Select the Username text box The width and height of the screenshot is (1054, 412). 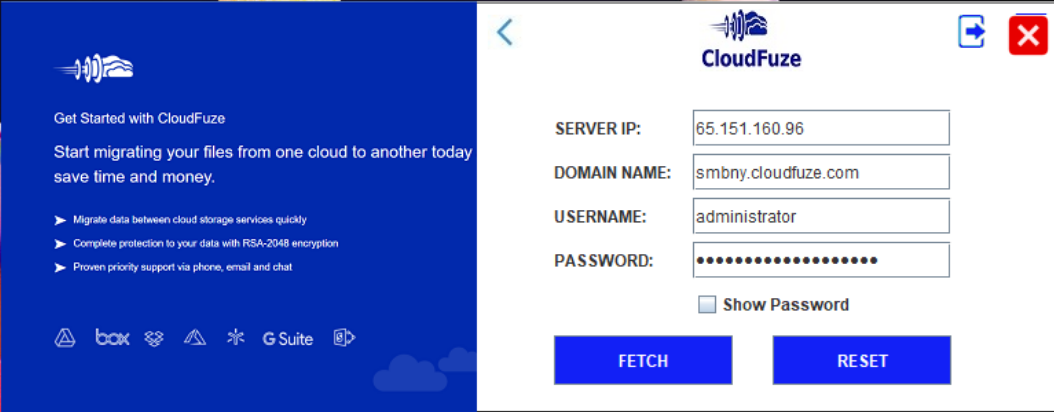coord(820,216)
